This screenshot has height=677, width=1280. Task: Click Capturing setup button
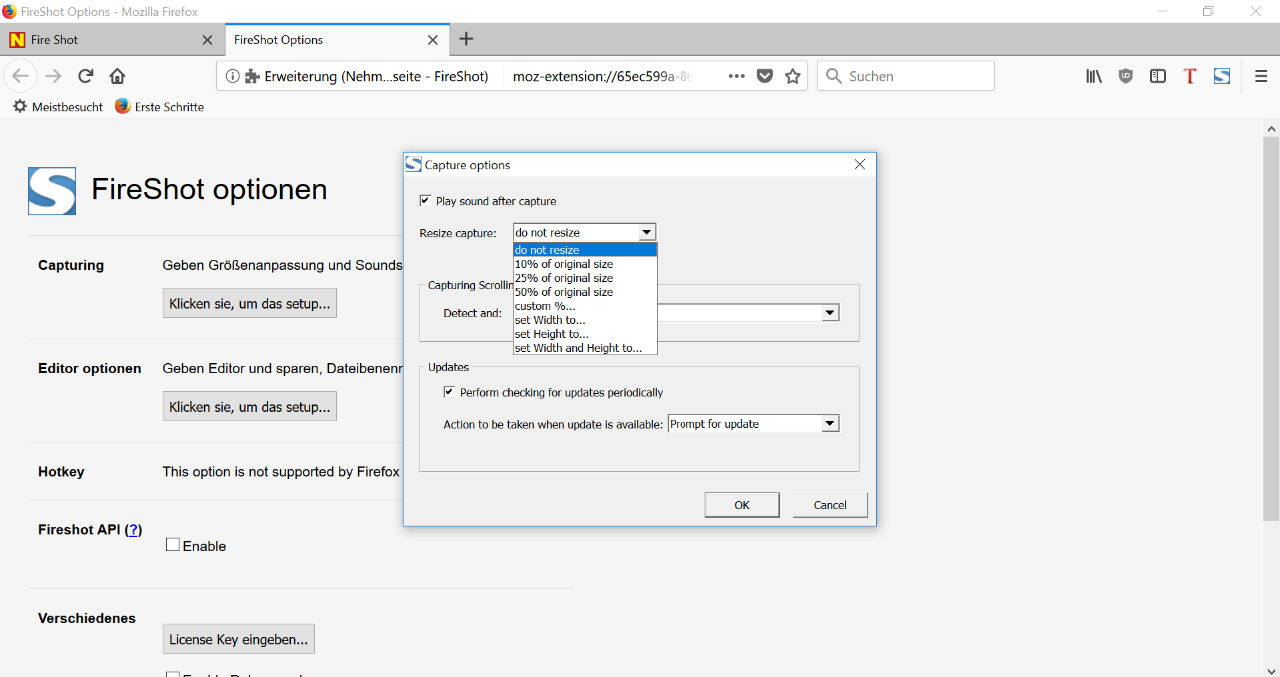[x=250, y=303]
